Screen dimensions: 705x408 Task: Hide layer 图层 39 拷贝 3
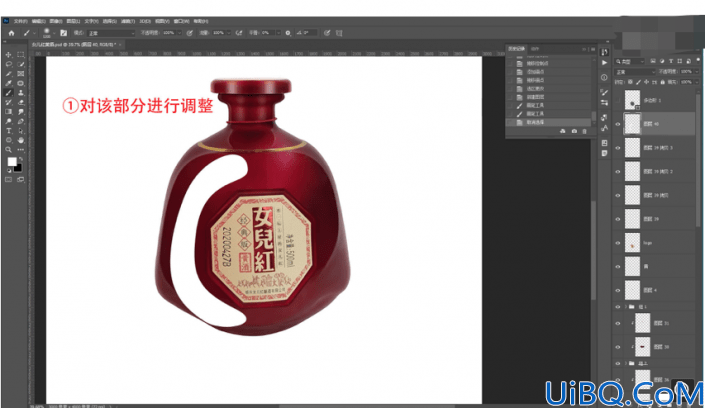[618, 148]
